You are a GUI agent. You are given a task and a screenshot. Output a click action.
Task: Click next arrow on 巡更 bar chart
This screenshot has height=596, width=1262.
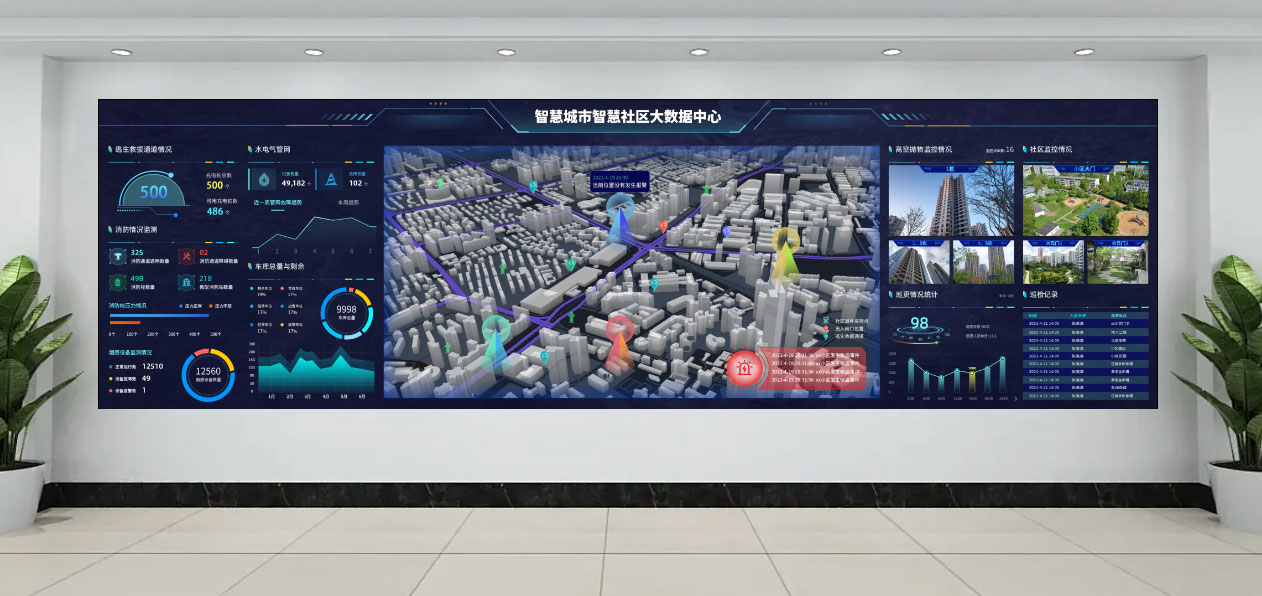click(1015, 399)
